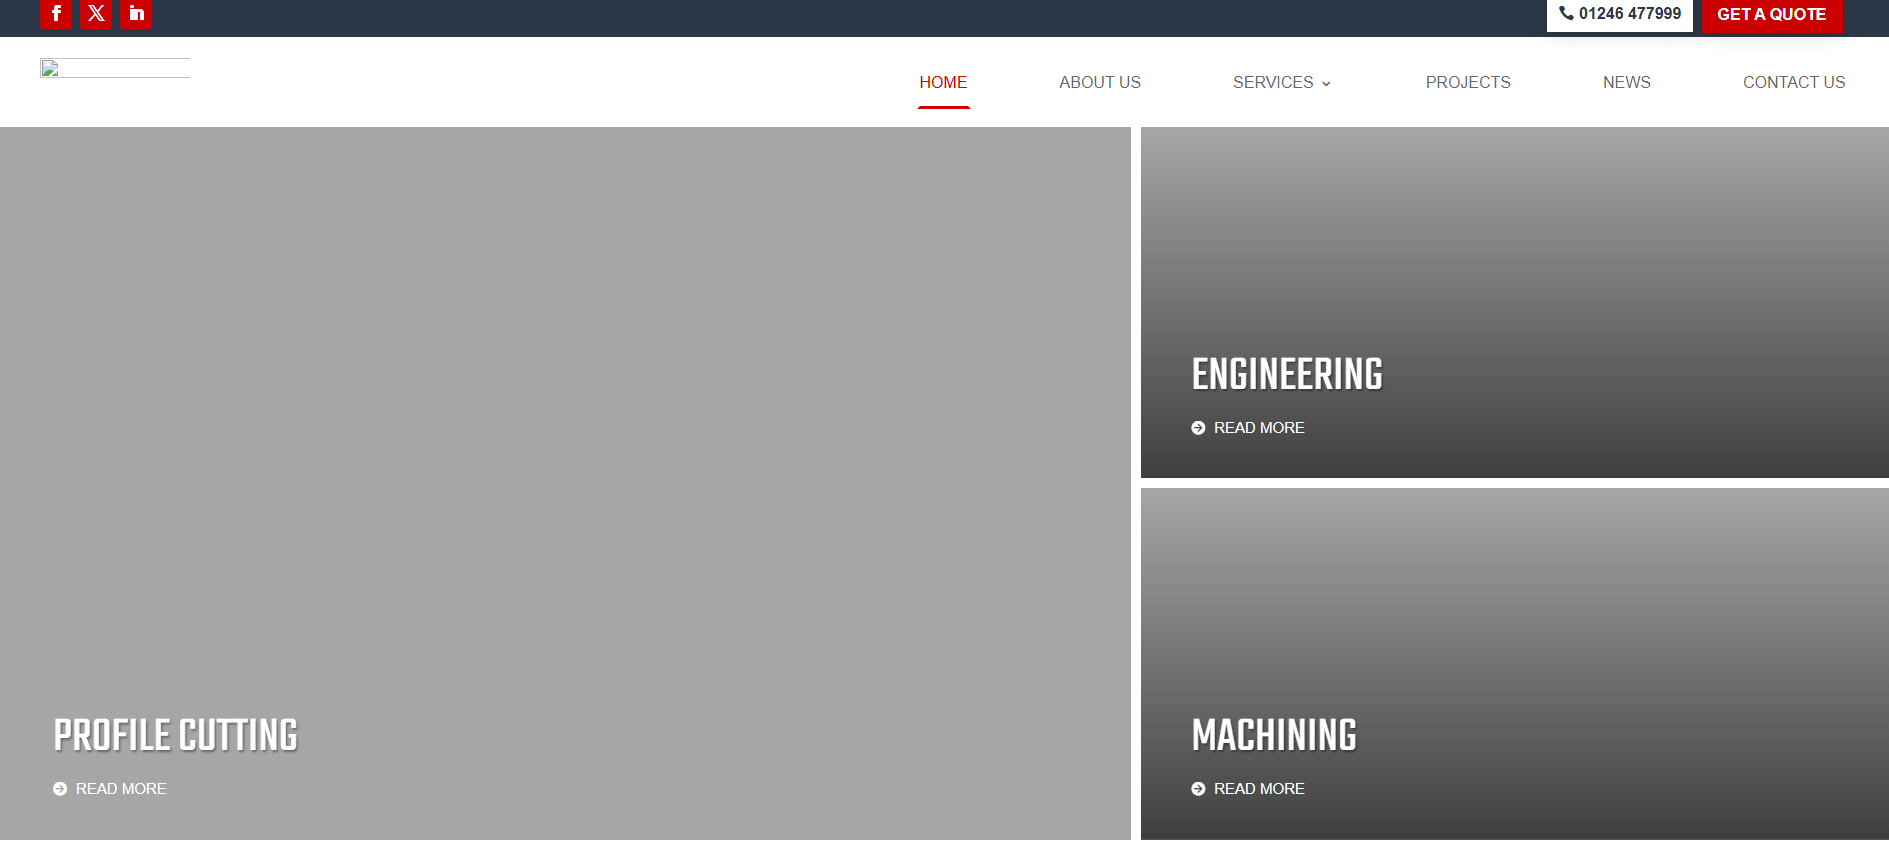Open the LinkedIn social icon

pyautogui.click(x=136, y=14)
